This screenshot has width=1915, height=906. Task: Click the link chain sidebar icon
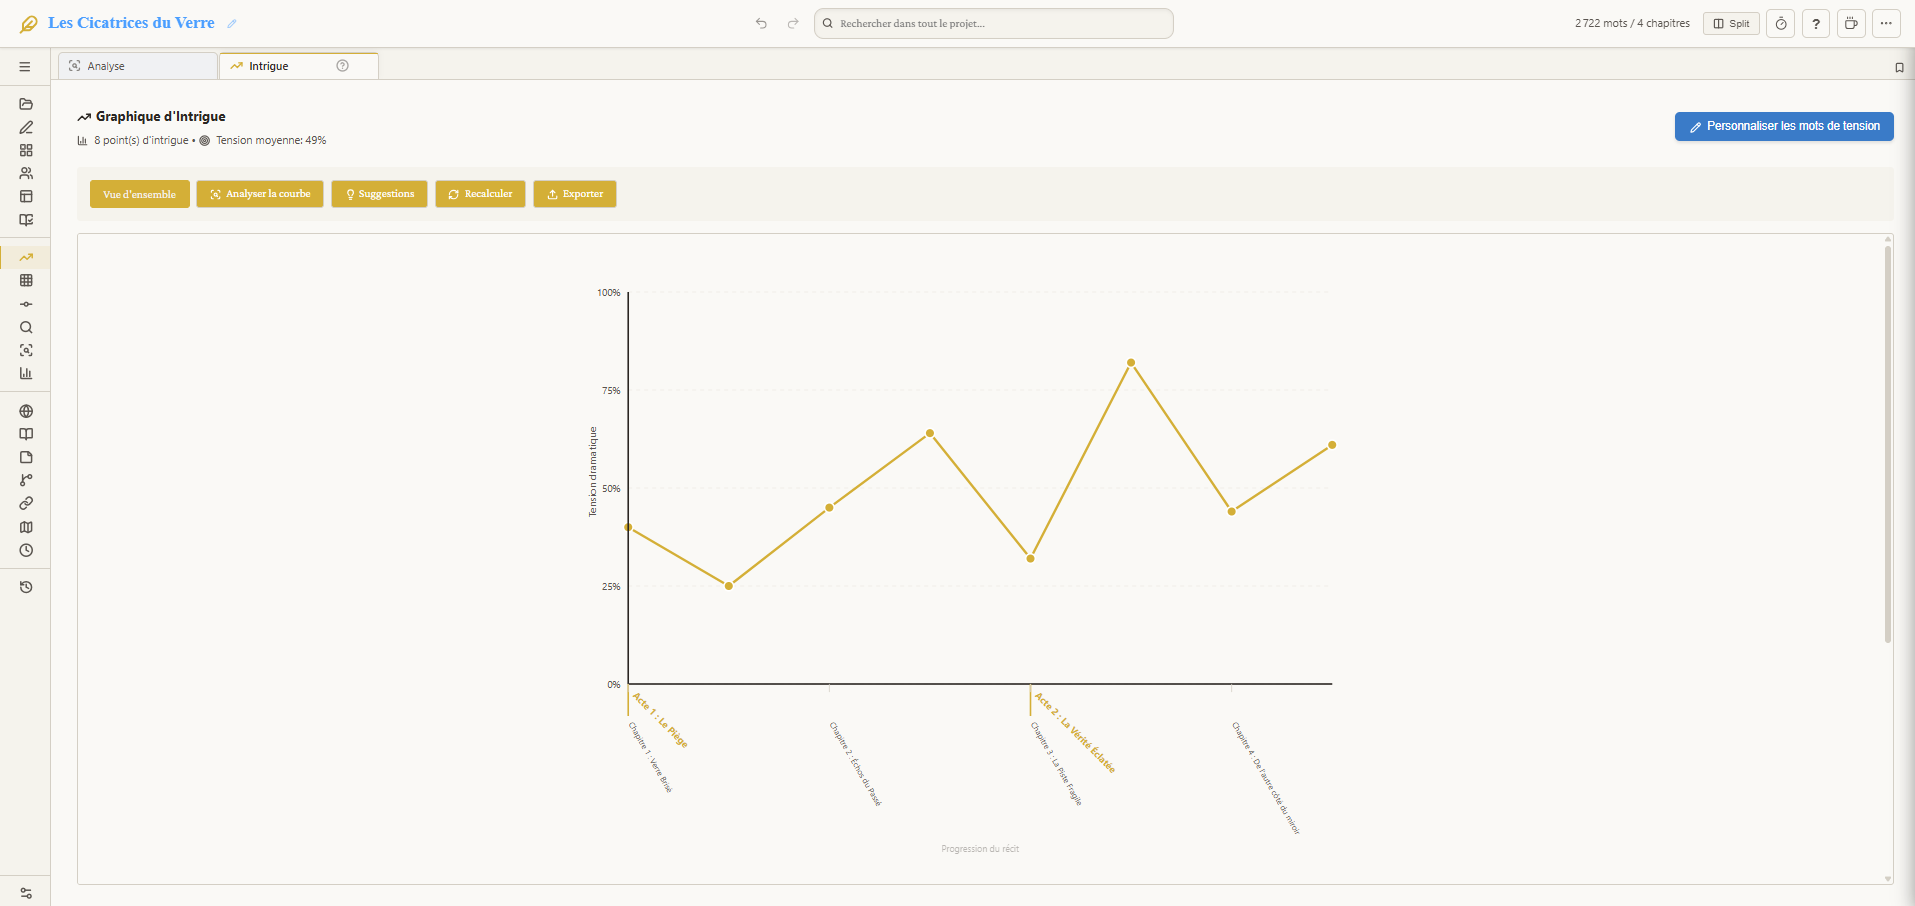pyautogui.click(x=26, y=503)
